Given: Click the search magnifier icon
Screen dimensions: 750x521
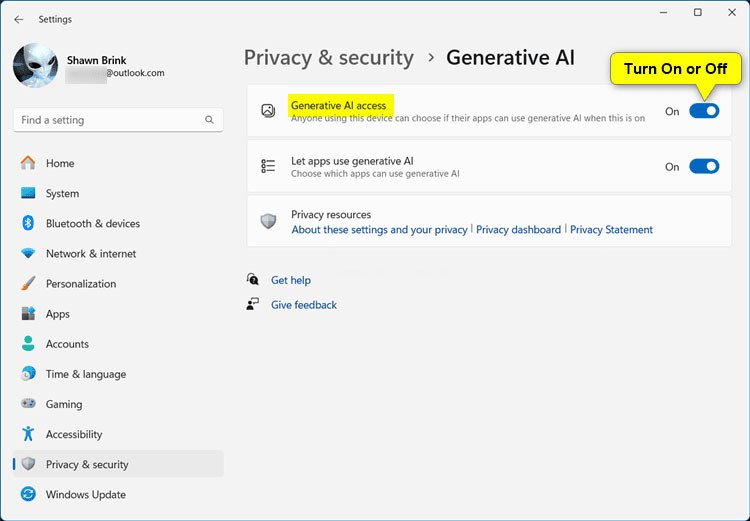Looking at the screenshot, I should click(209, 120).
